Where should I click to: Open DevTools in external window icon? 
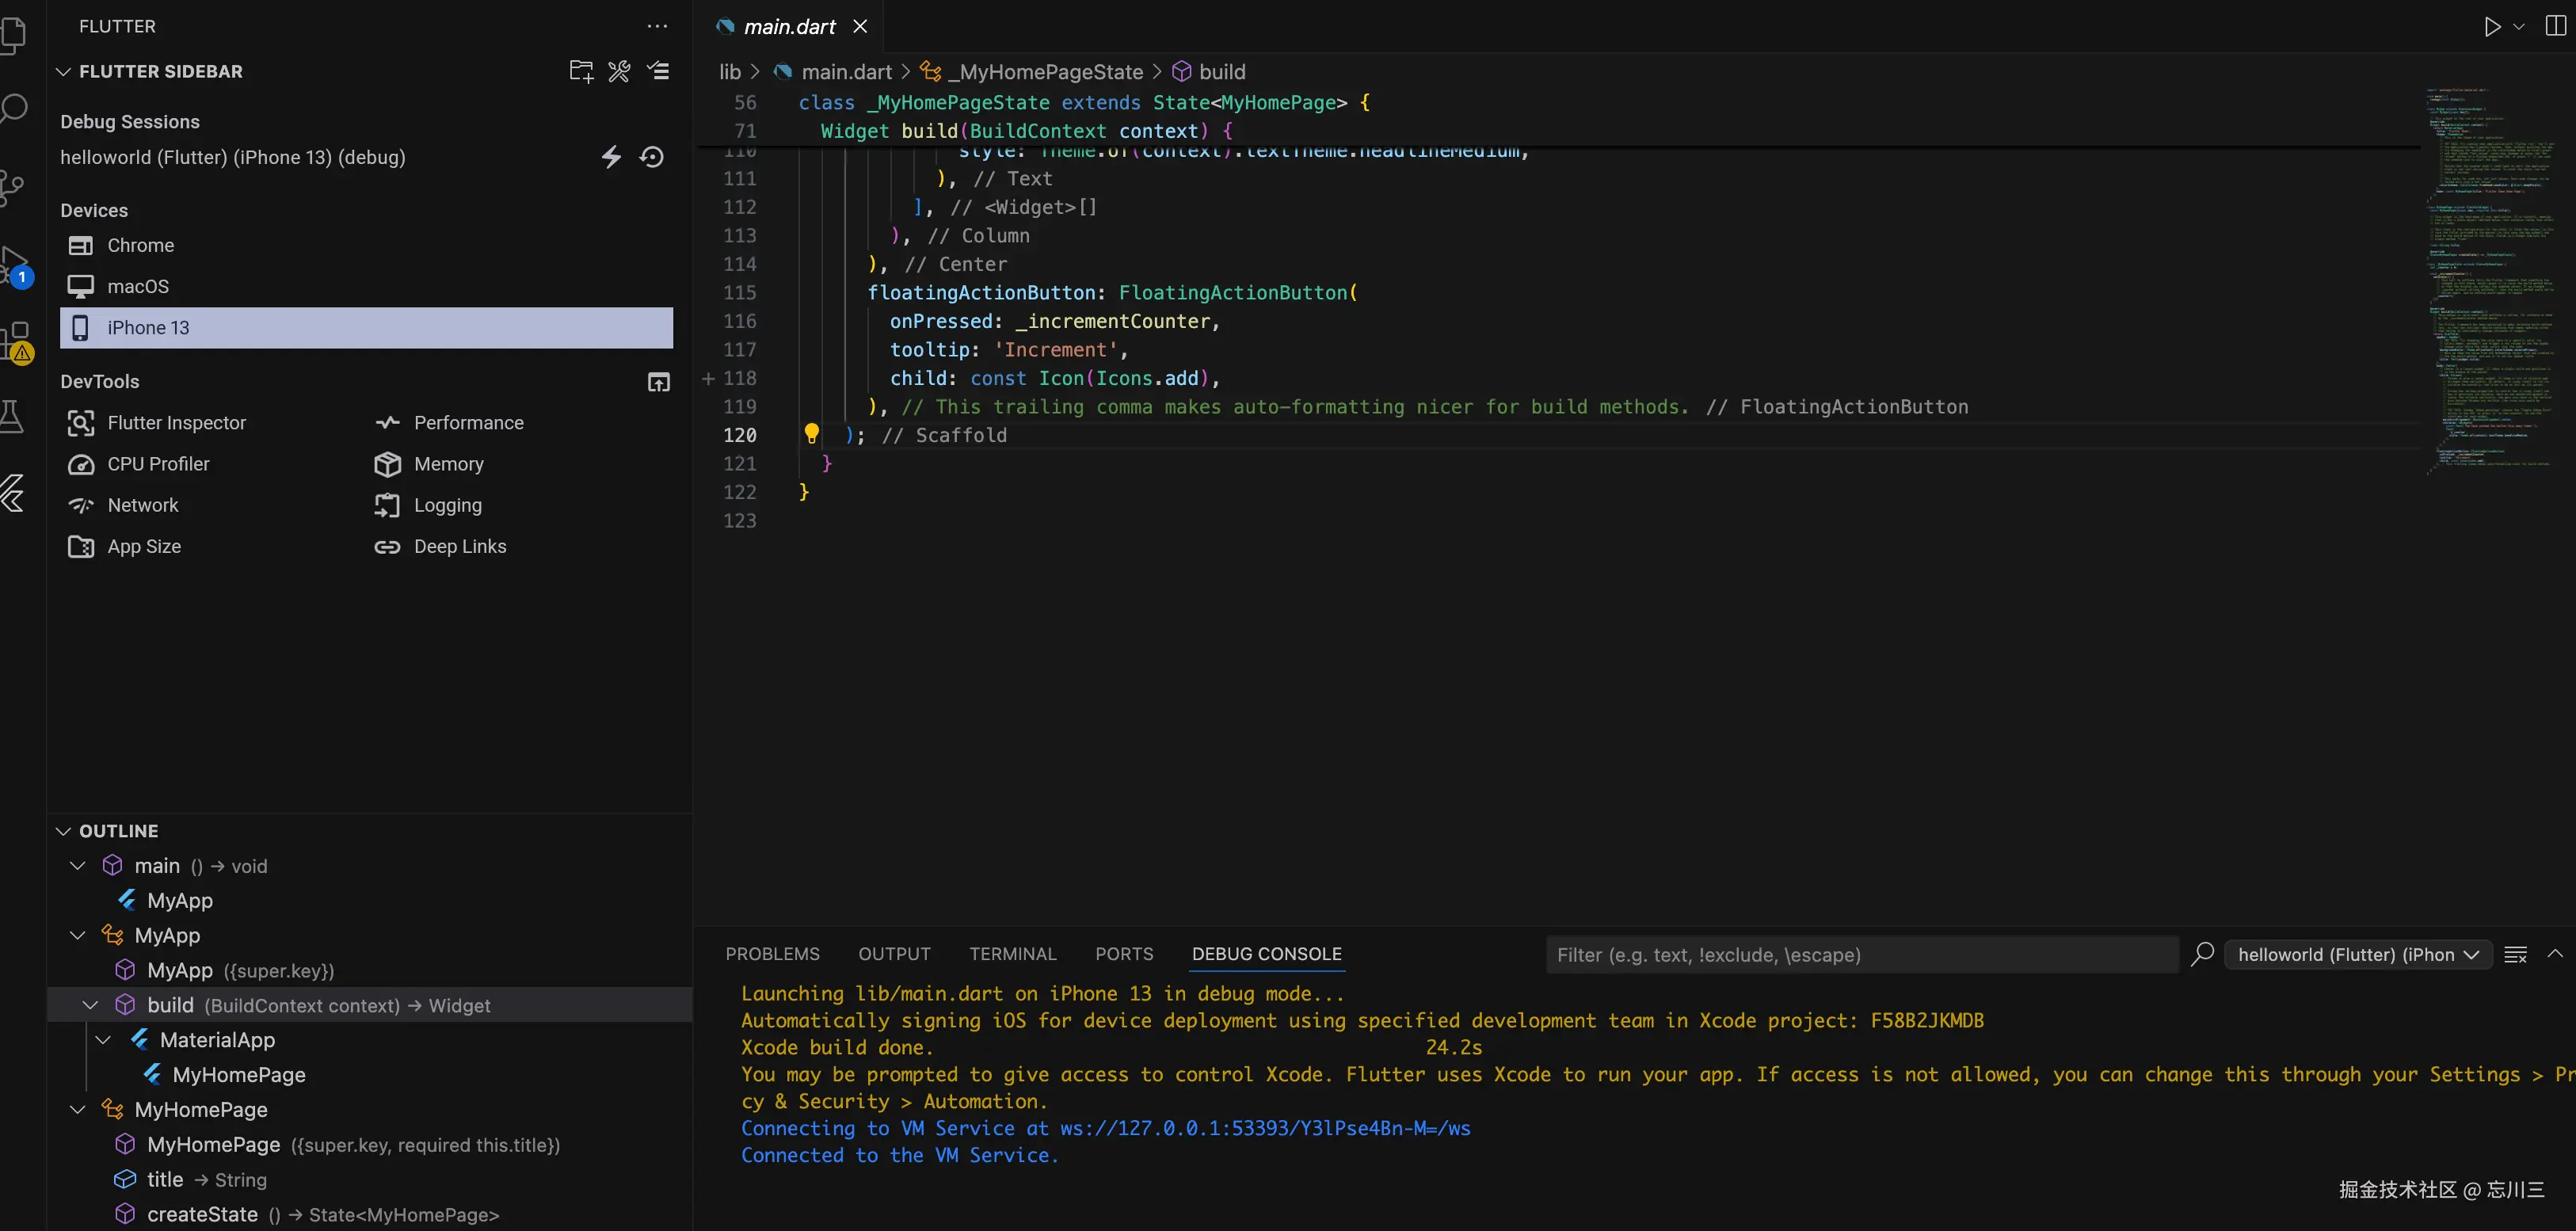pos(658,382)
